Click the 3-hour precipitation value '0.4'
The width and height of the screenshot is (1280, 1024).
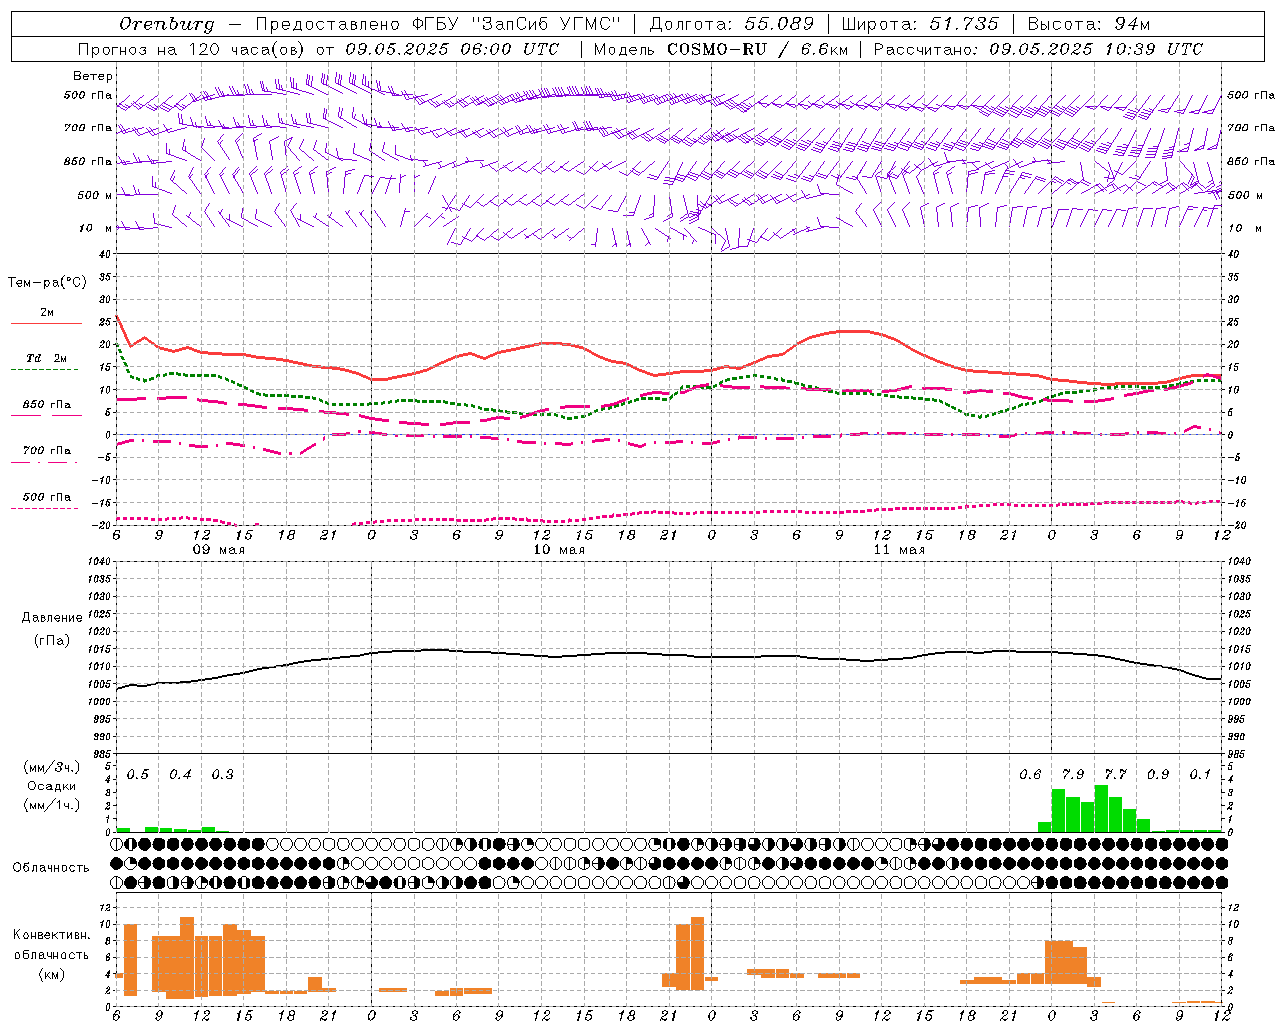tap(180, 775)
